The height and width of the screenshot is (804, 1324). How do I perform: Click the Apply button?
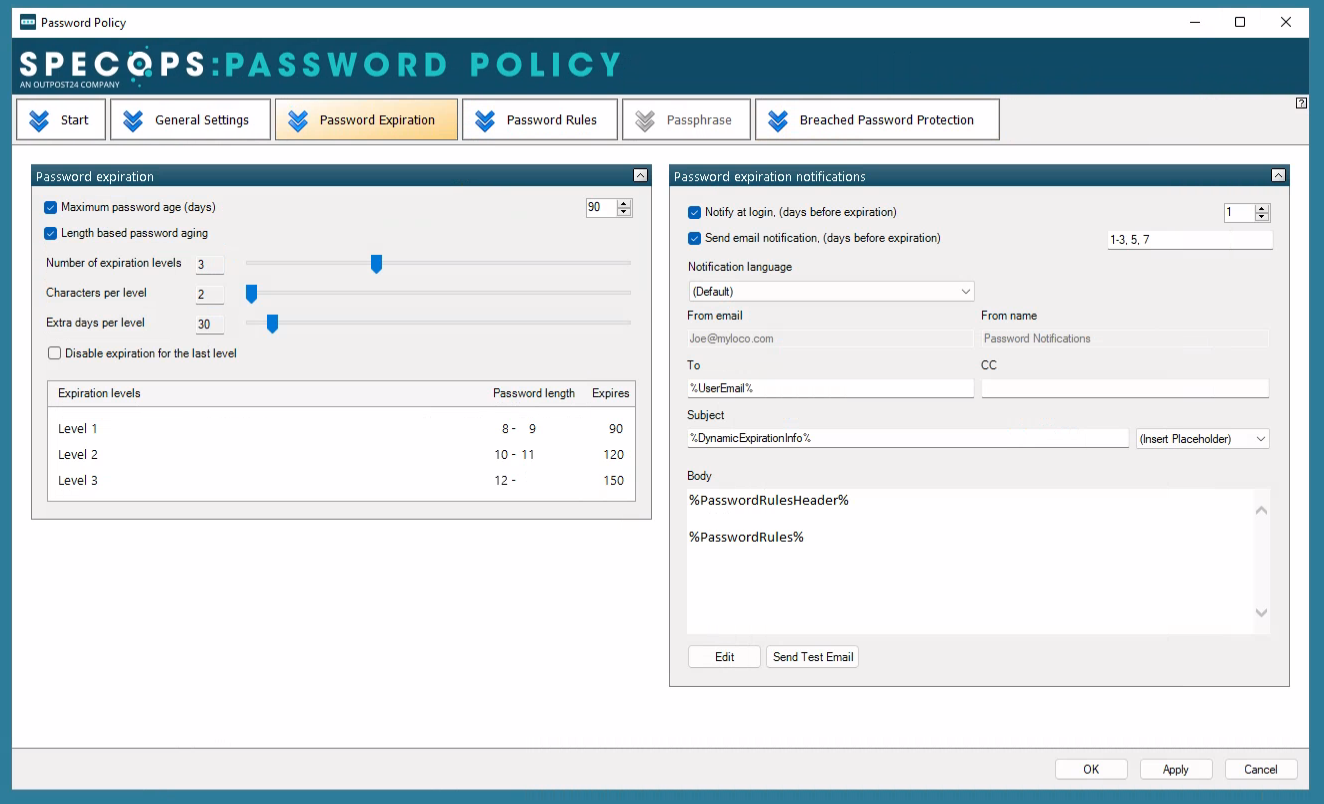pos(1176,769)
